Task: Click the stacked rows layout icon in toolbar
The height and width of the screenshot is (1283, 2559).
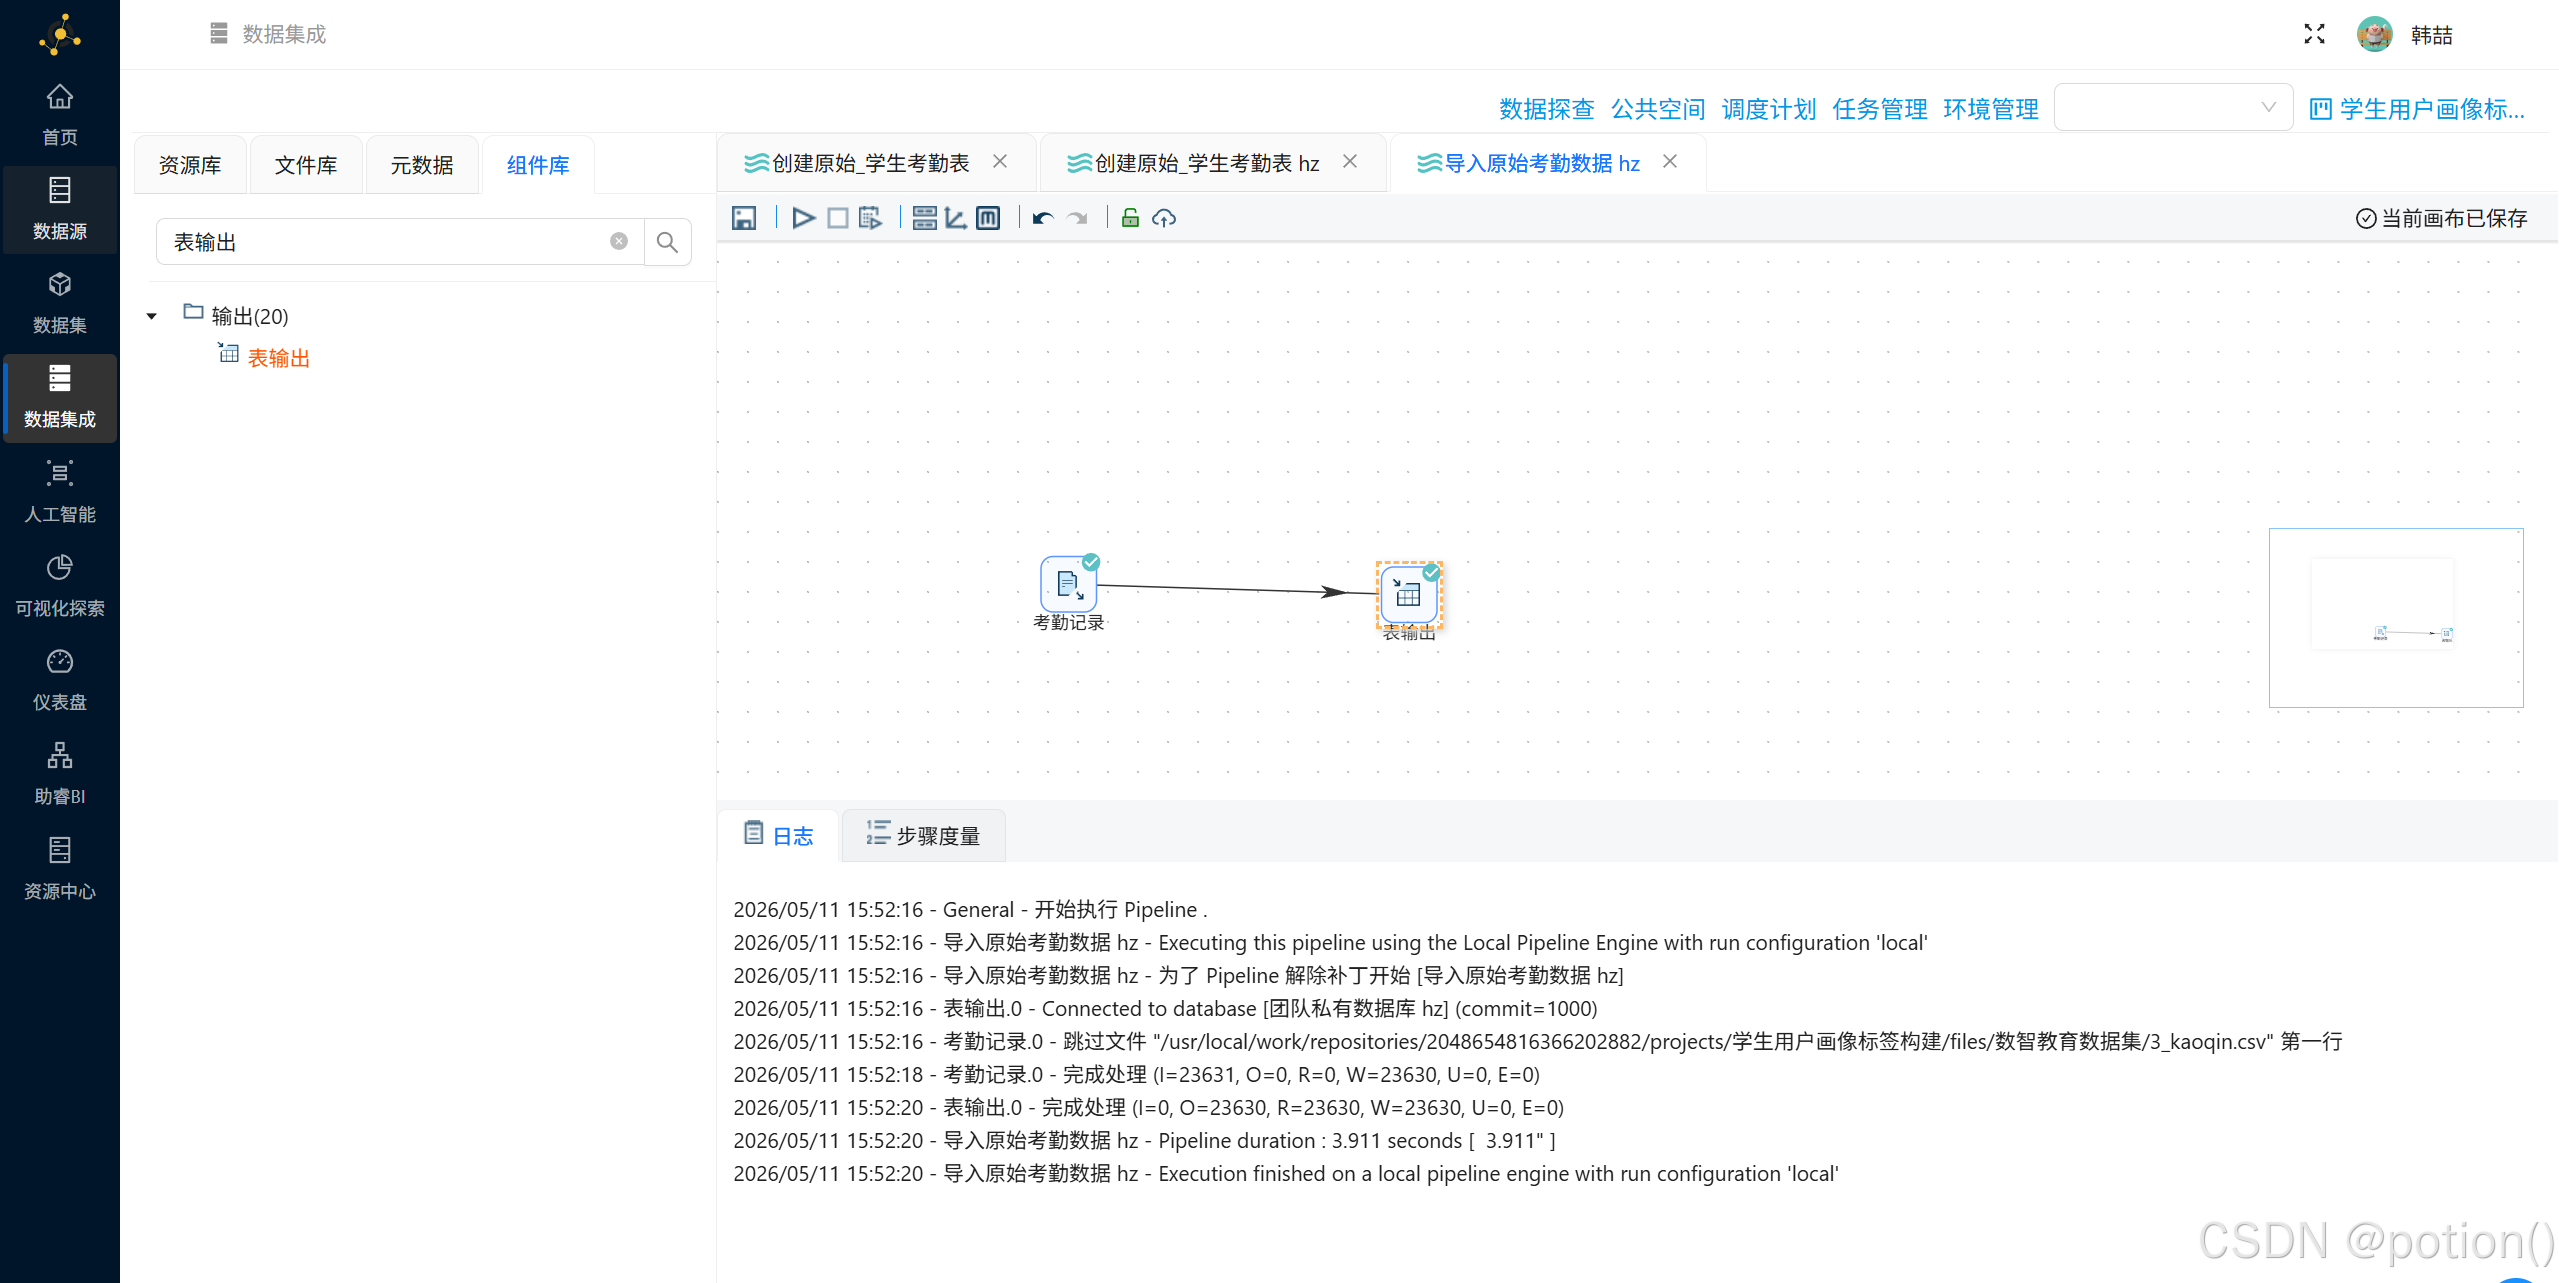Action: click(924, 218)
